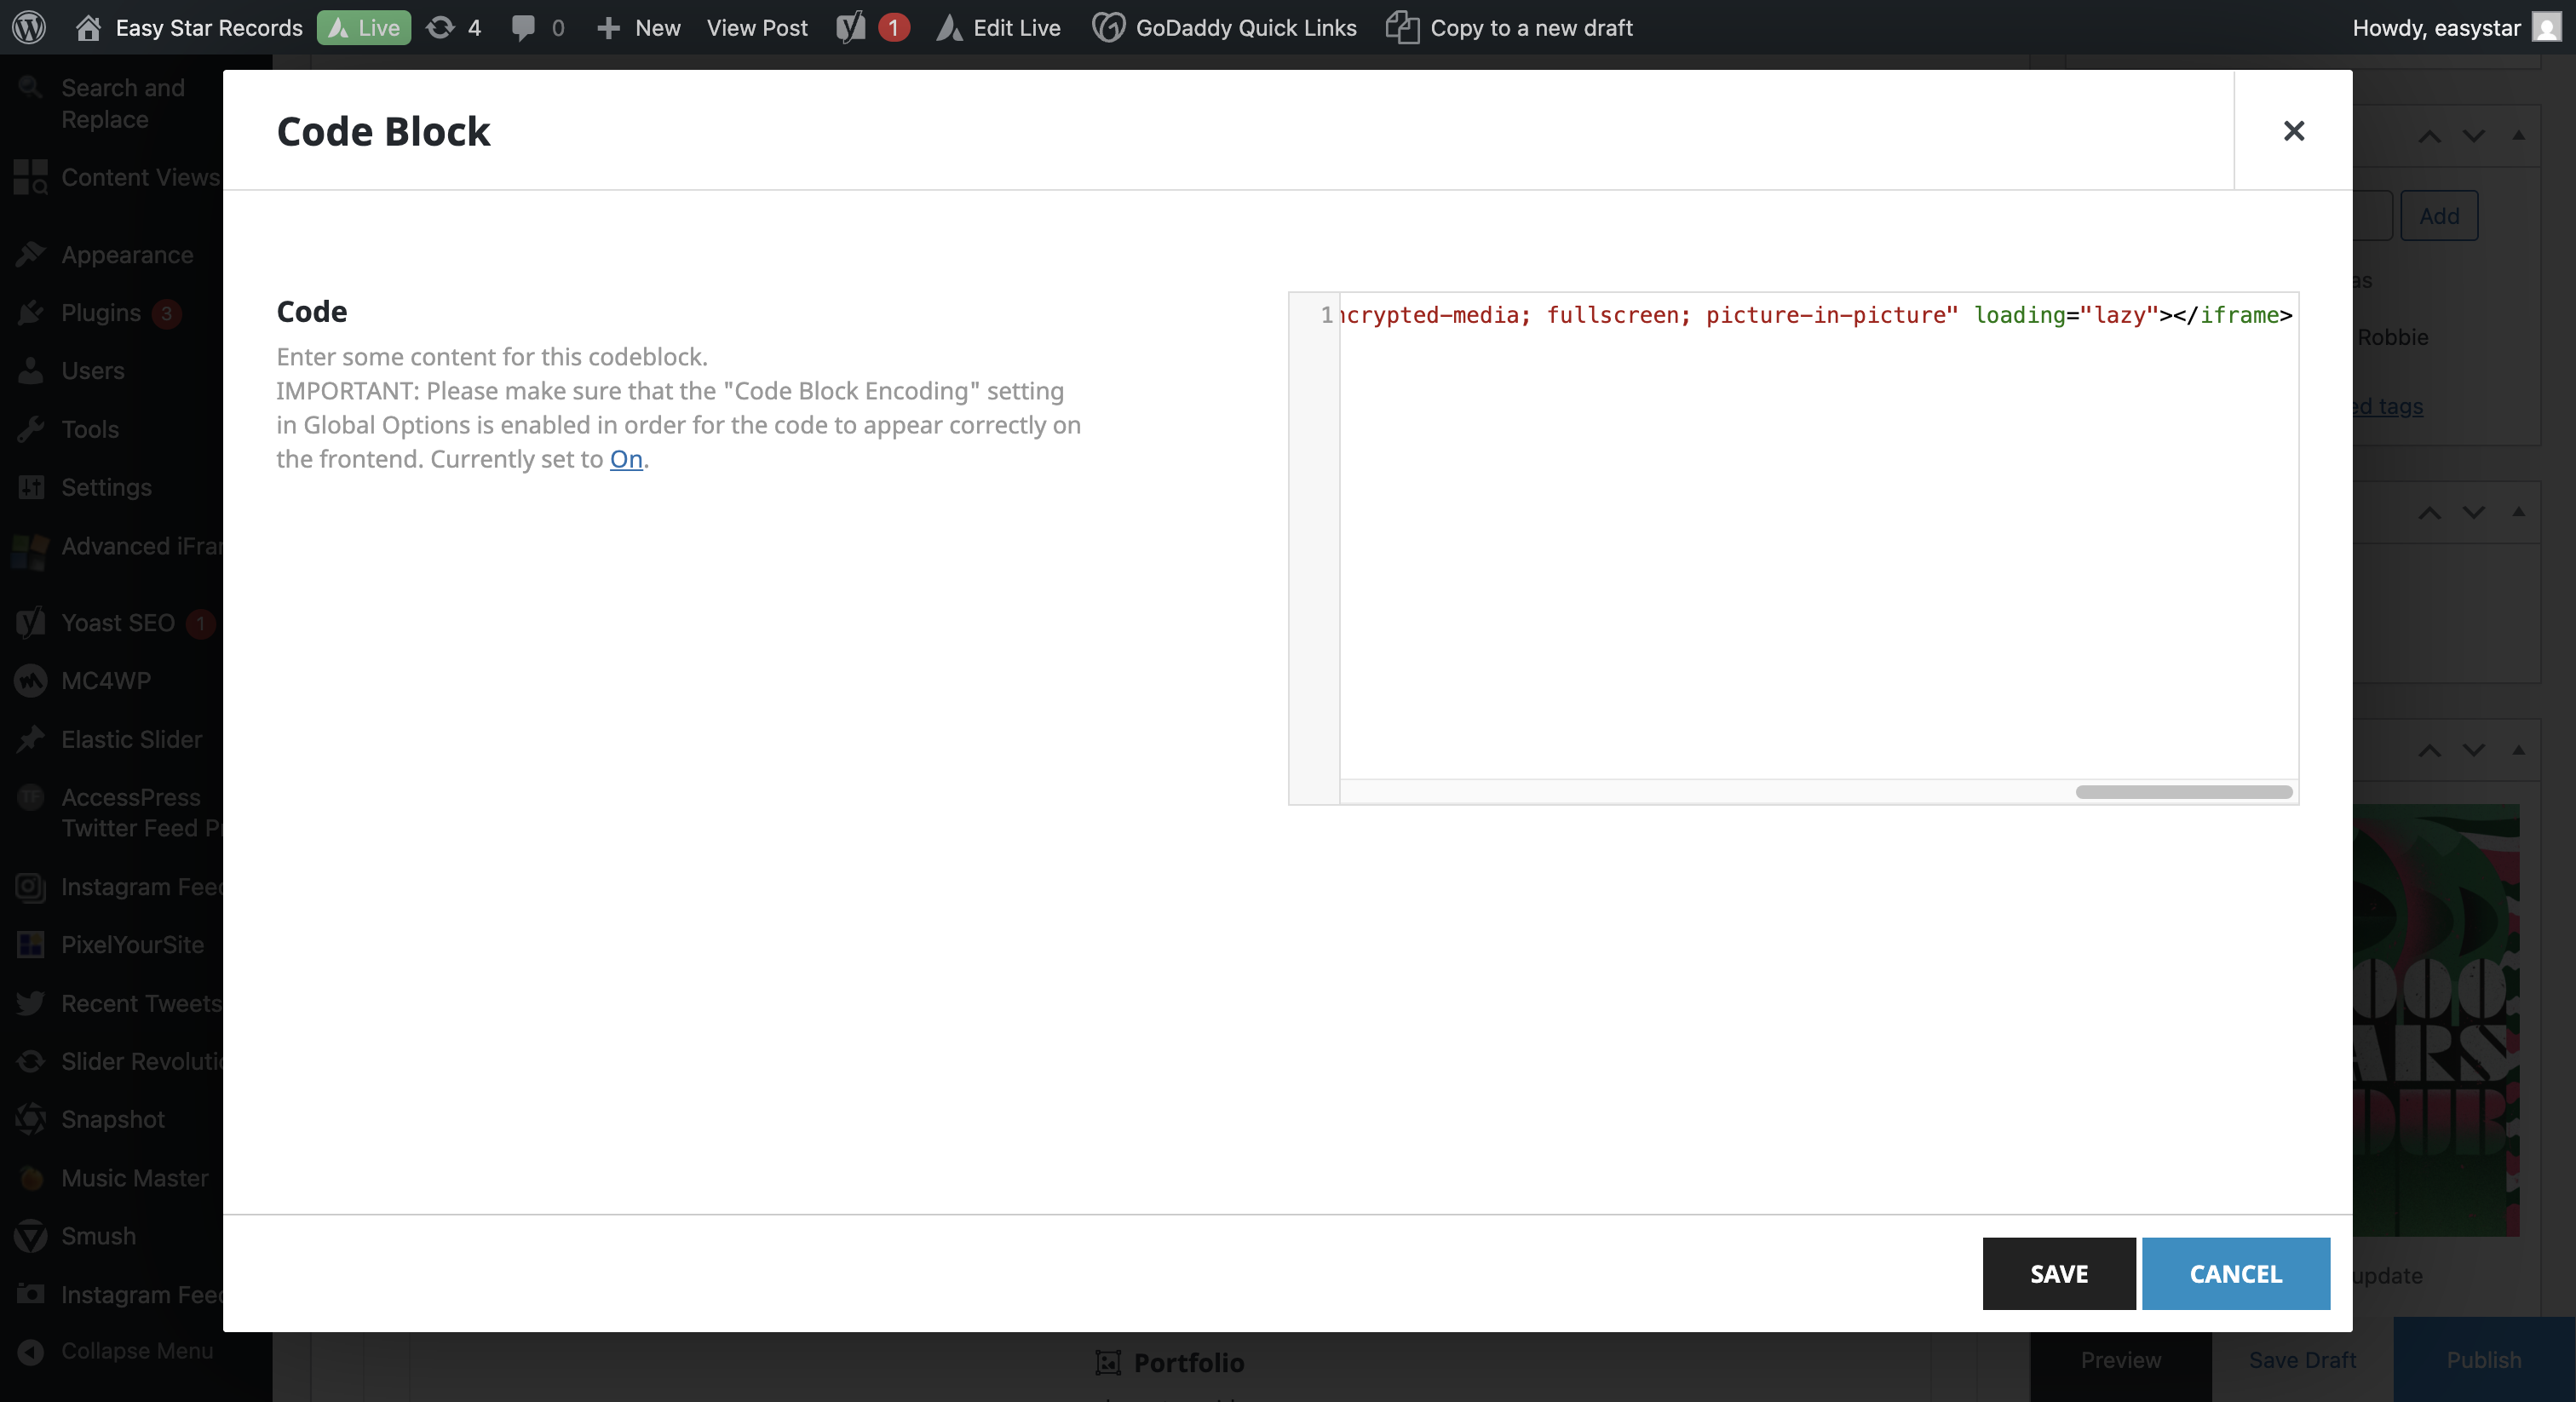Cancel the code block edit
The width and height of the screenshot is (2576, 1402).
(2235, 1273)
